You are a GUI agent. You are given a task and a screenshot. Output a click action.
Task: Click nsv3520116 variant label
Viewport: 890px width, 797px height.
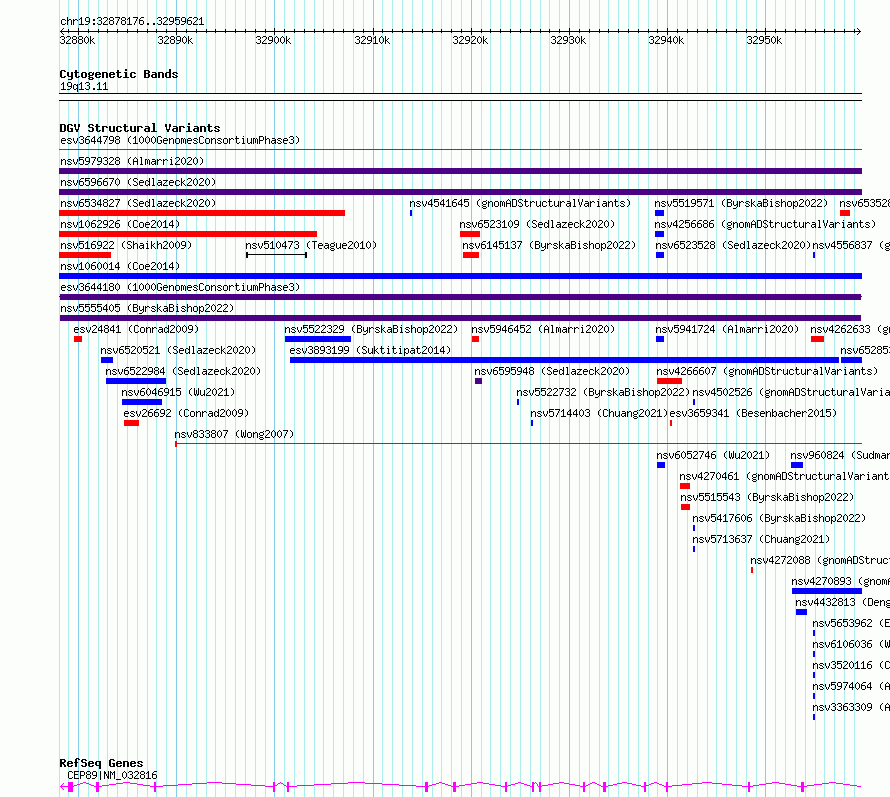click(851, 665)
